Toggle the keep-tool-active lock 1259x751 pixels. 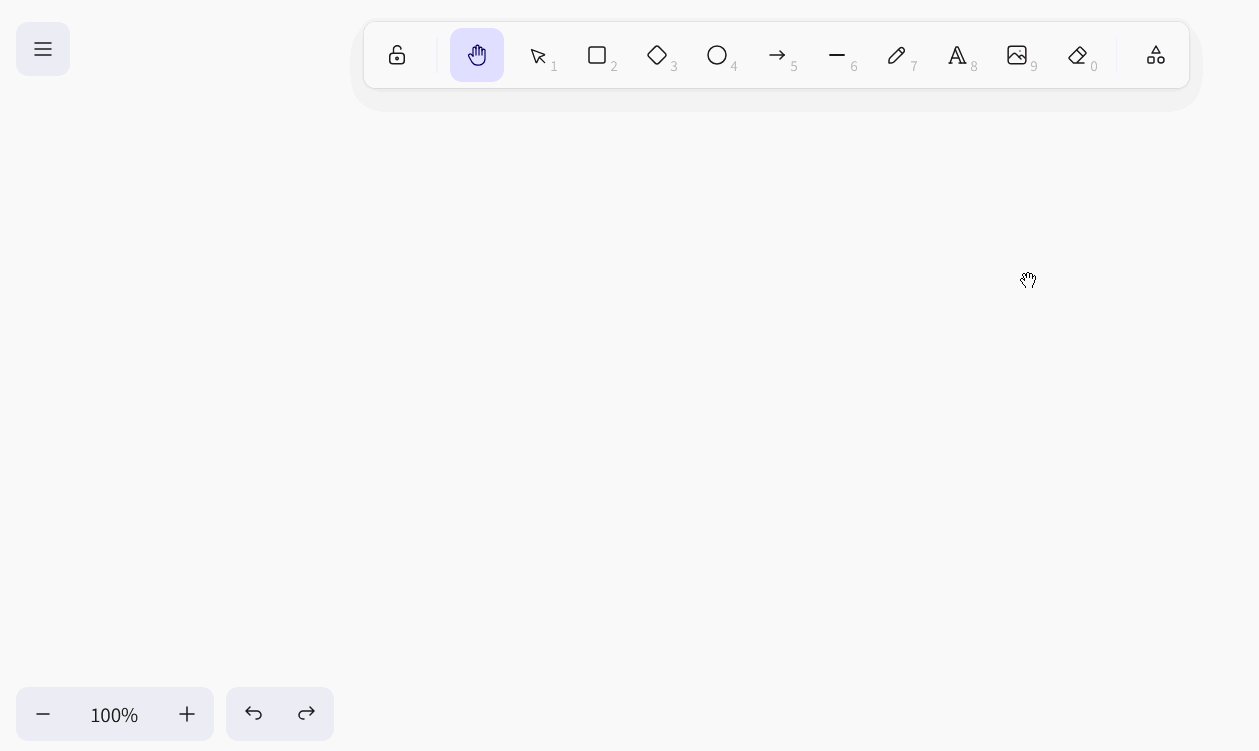(x=397, y=55)
